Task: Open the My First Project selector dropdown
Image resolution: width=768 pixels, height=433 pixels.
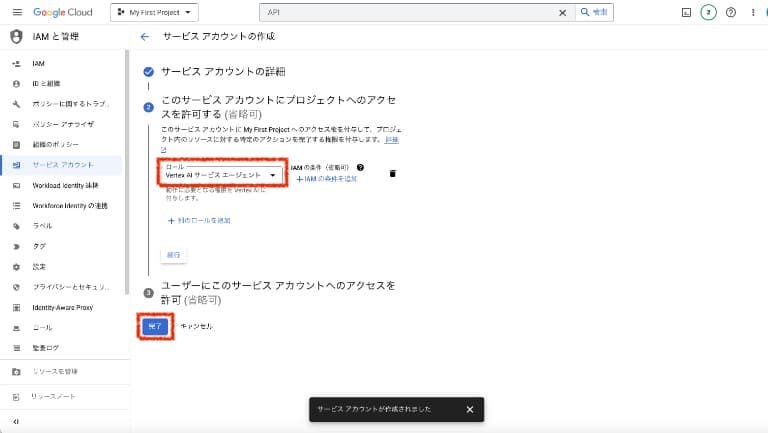Action: click(154, 12)
